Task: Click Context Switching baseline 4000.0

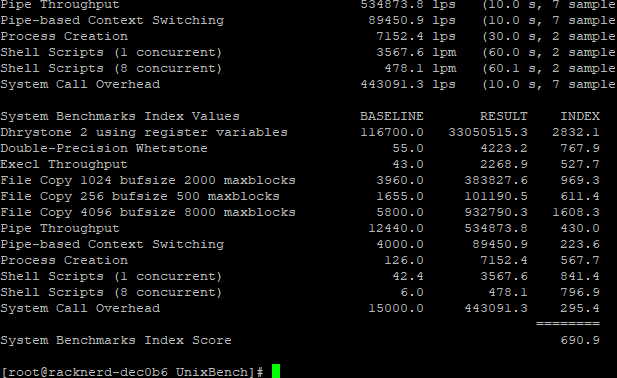Action: 400,244
